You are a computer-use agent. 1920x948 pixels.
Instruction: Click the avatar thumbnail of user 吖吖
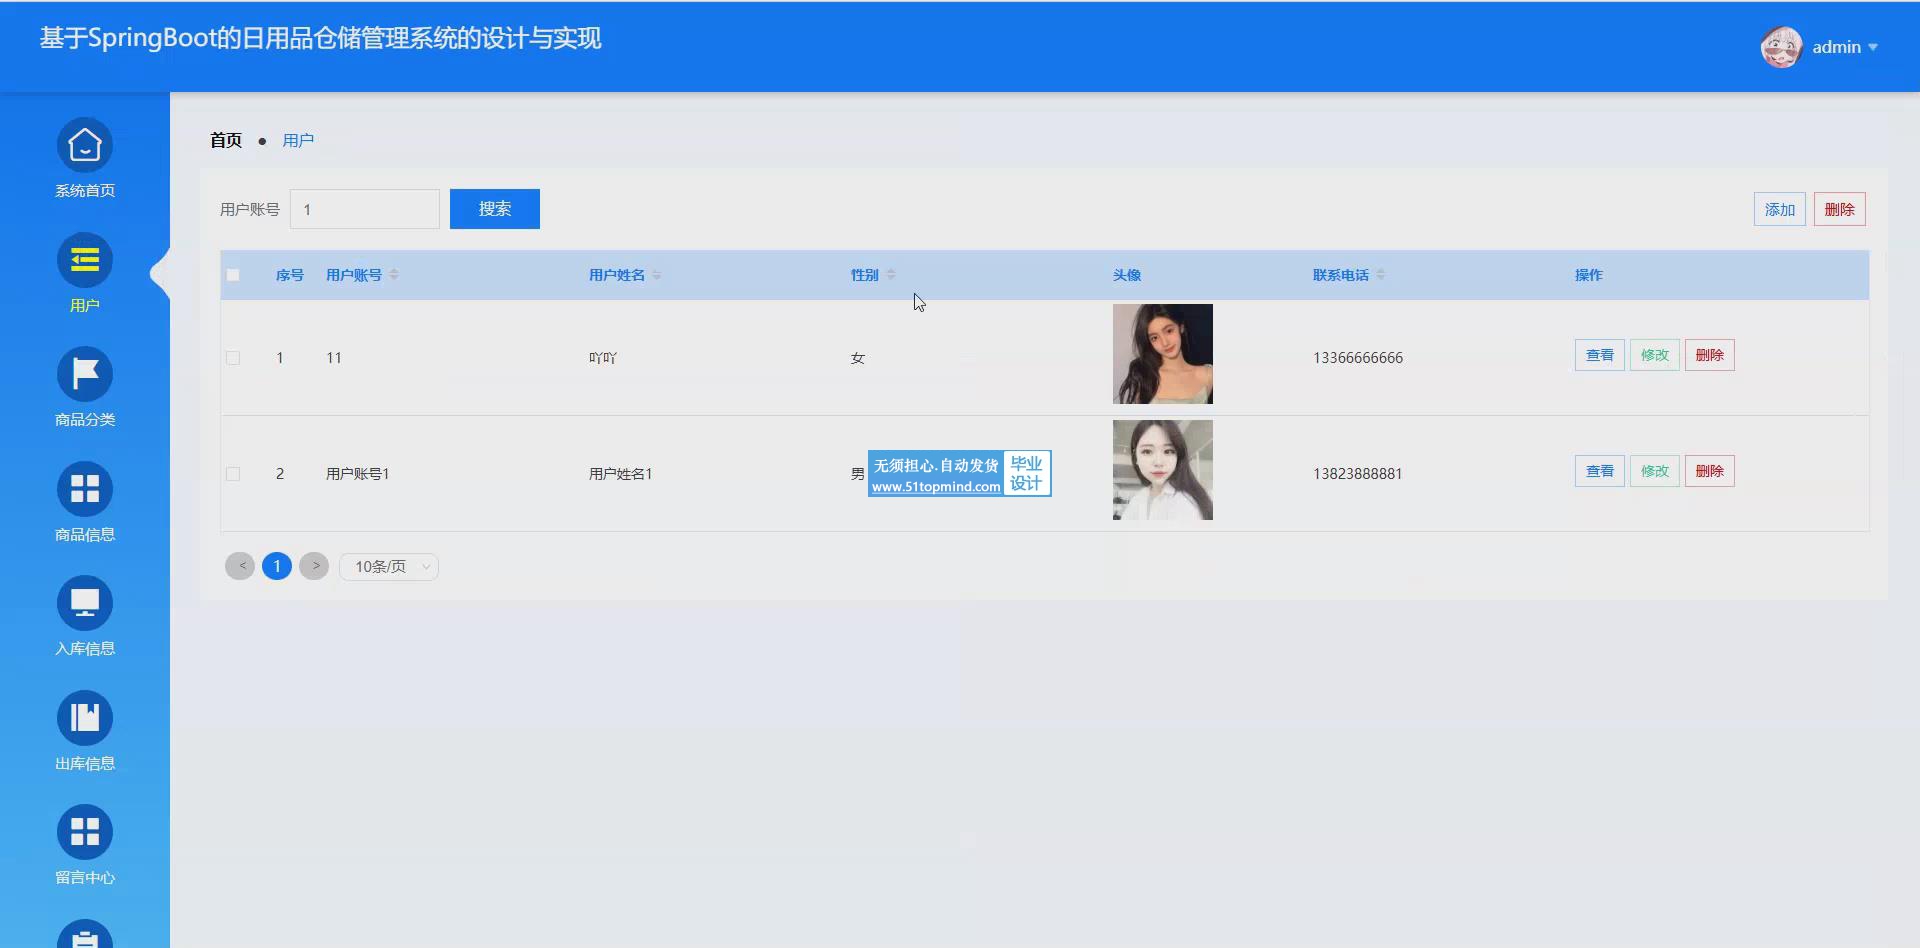(1162, 354)
